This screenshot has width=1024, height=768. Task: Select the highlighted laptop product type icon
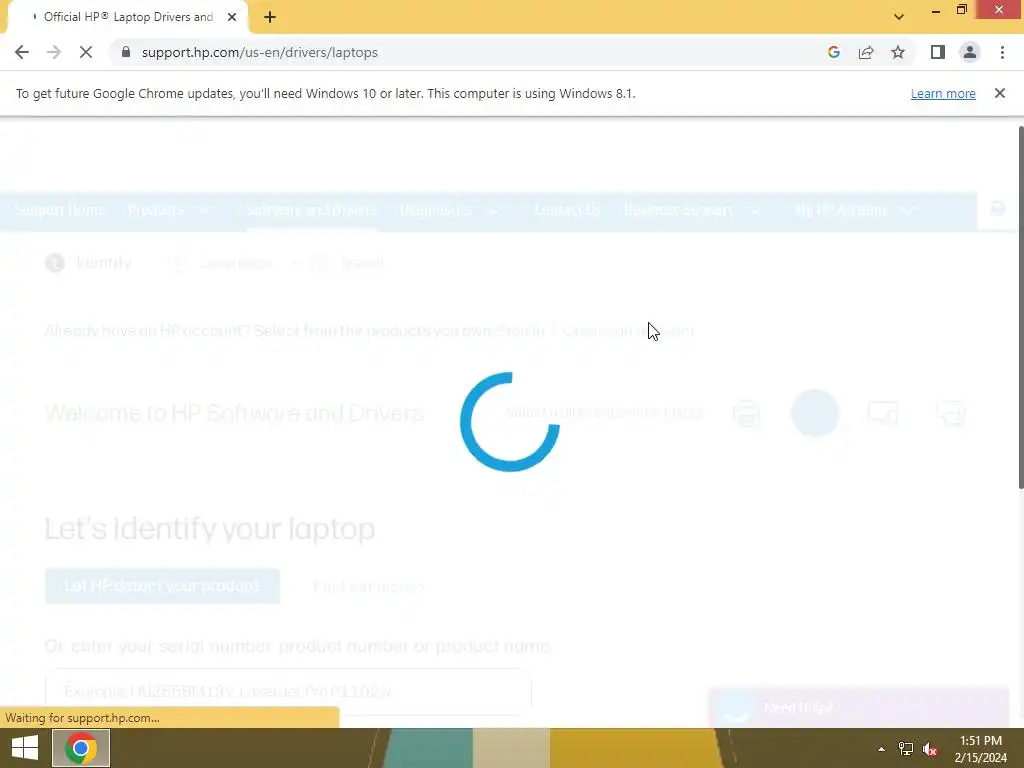click(814, 413)
